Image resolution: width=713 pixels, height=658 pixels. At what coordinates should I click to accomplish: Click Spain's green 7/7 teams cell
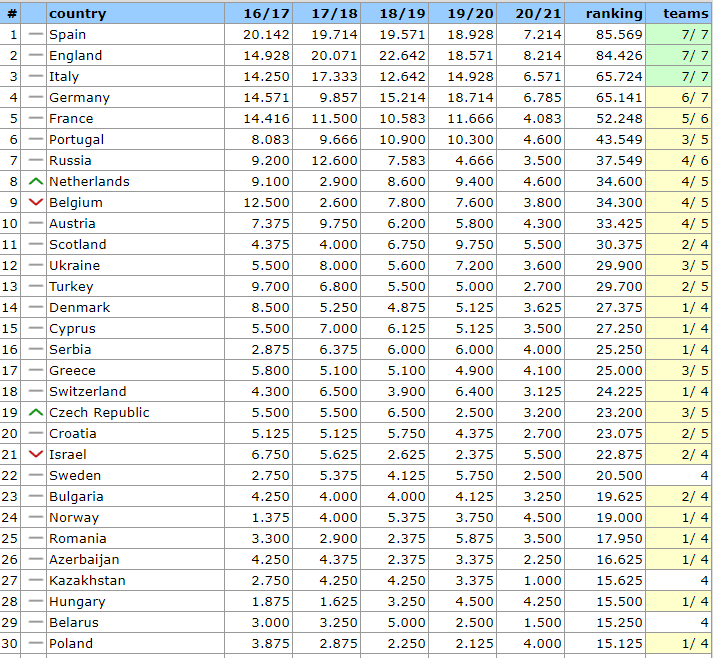[x=679, y=35]
